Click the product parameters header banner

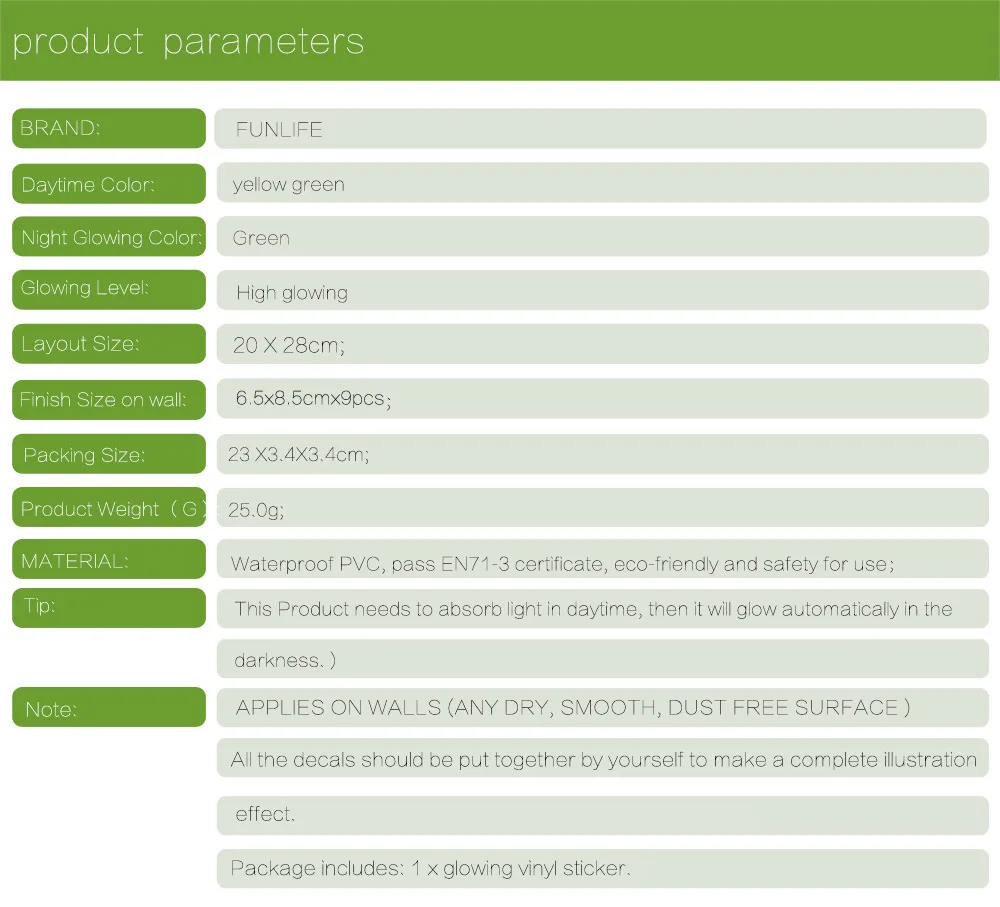click(x=500, y=40)
